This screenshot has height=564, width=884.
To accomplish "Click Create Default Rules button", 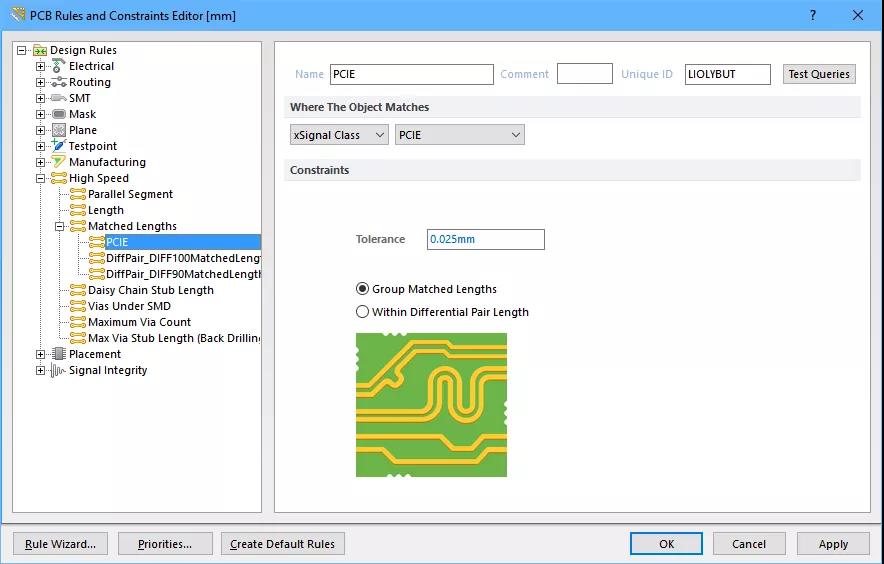I will [282, 544].
